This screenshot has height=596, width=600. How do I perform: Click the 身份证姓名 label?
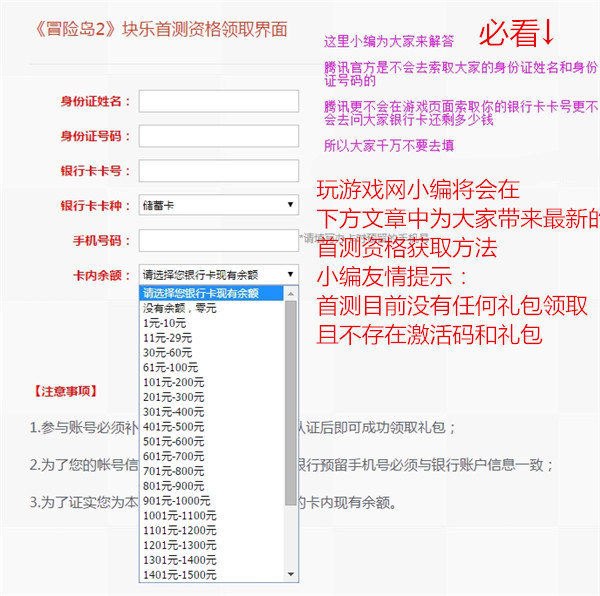95,102
